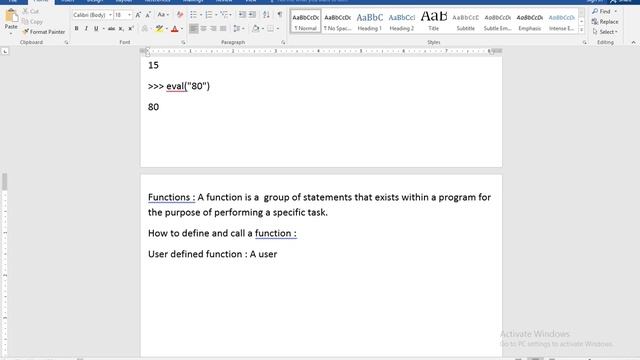640x360 pixels.
Task: Apply red font color
Action: click(175, 29)
